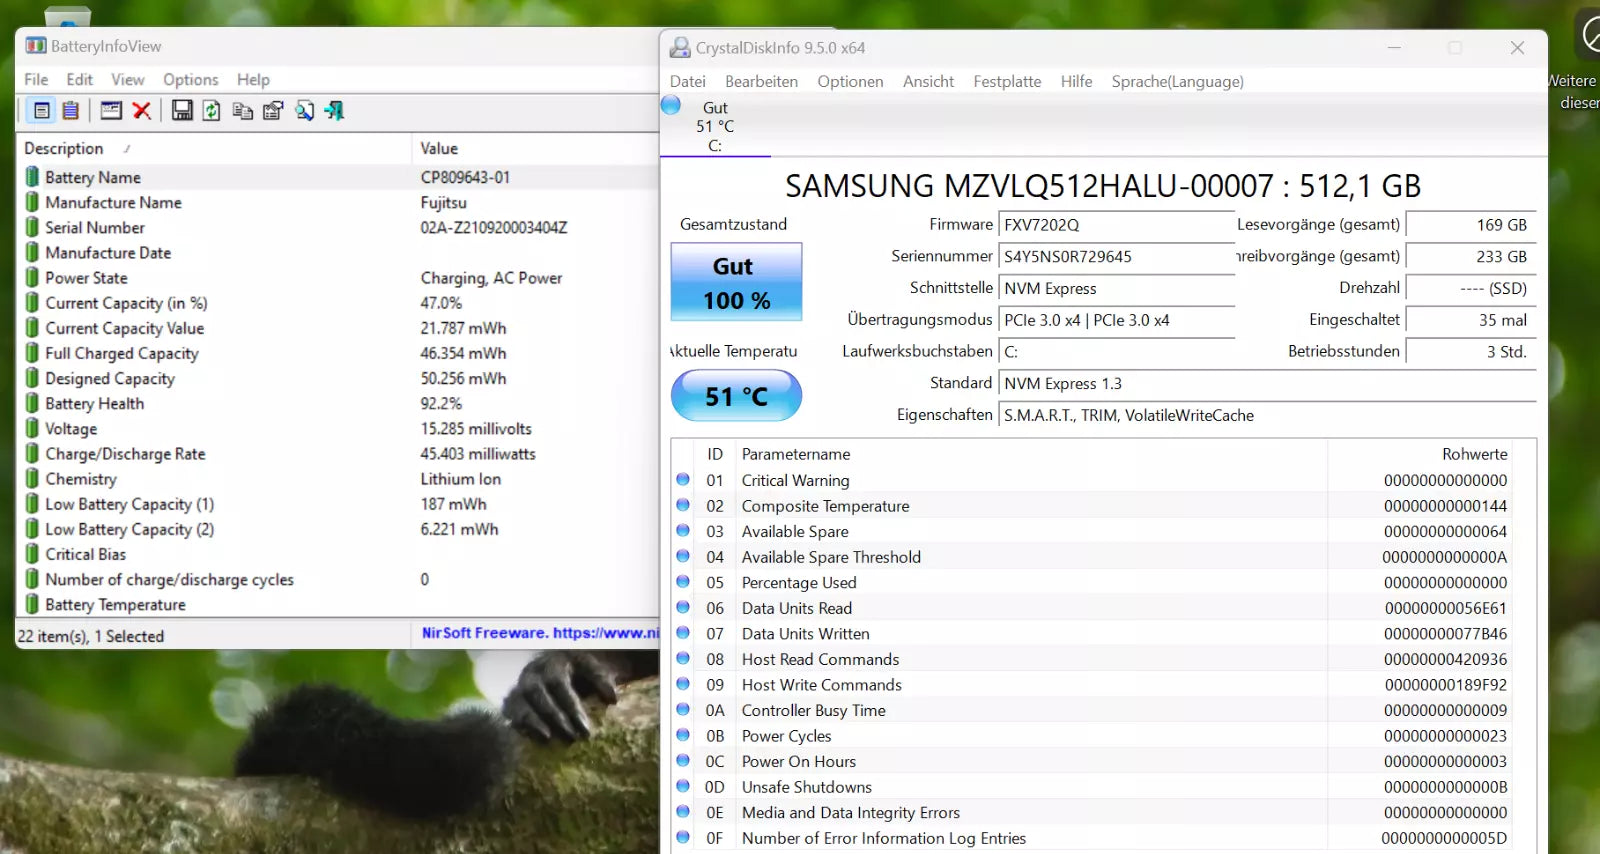1600x854 pixels.
Task: Click the 51 °C temperature indicator
Action: (x=736, y=396)
